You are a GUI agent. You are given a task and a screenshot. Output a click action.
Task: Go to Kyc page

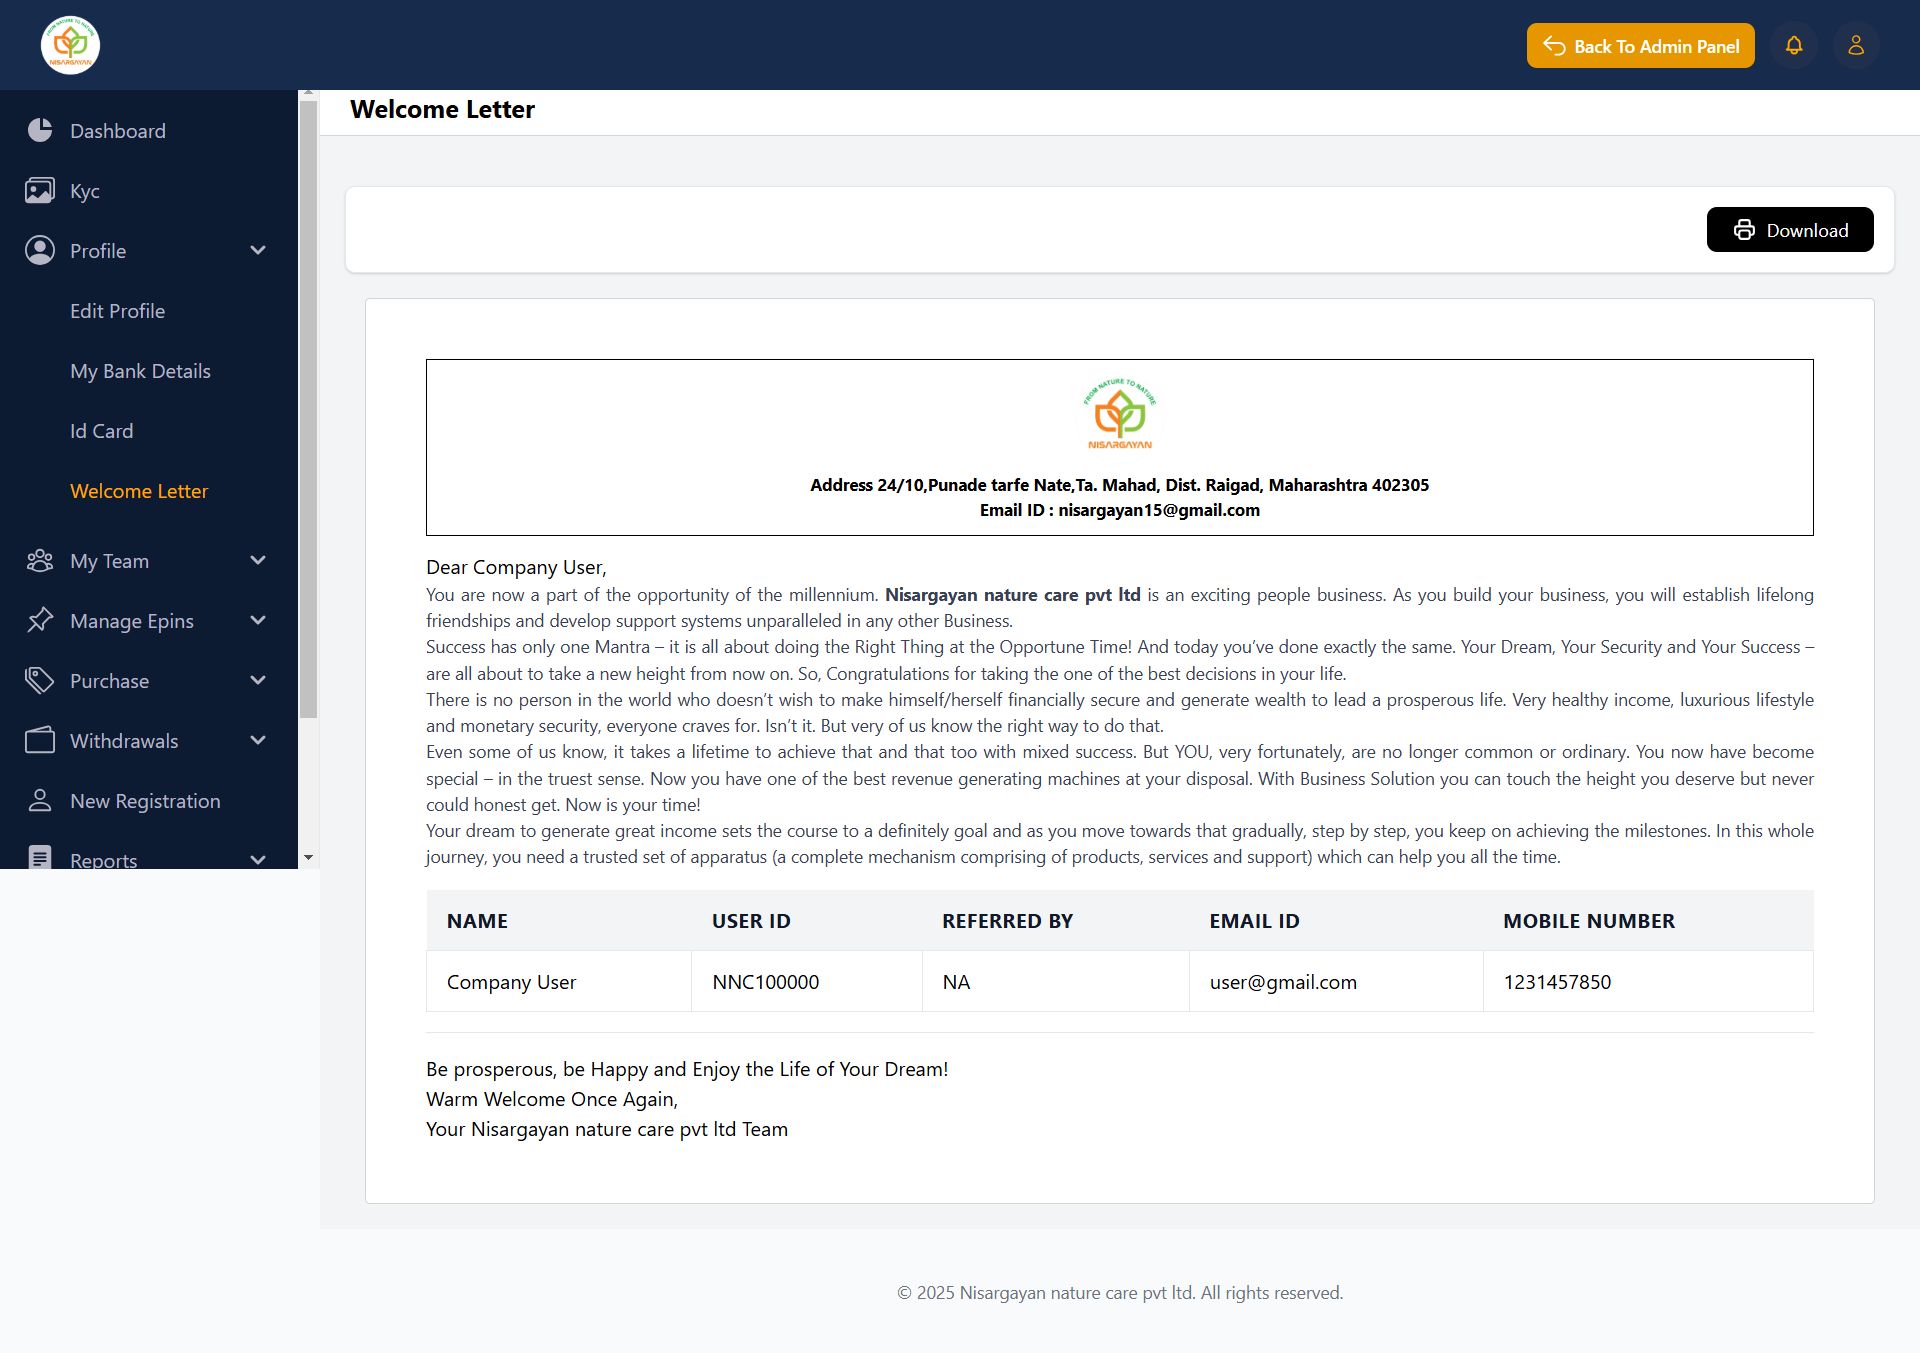85,191
